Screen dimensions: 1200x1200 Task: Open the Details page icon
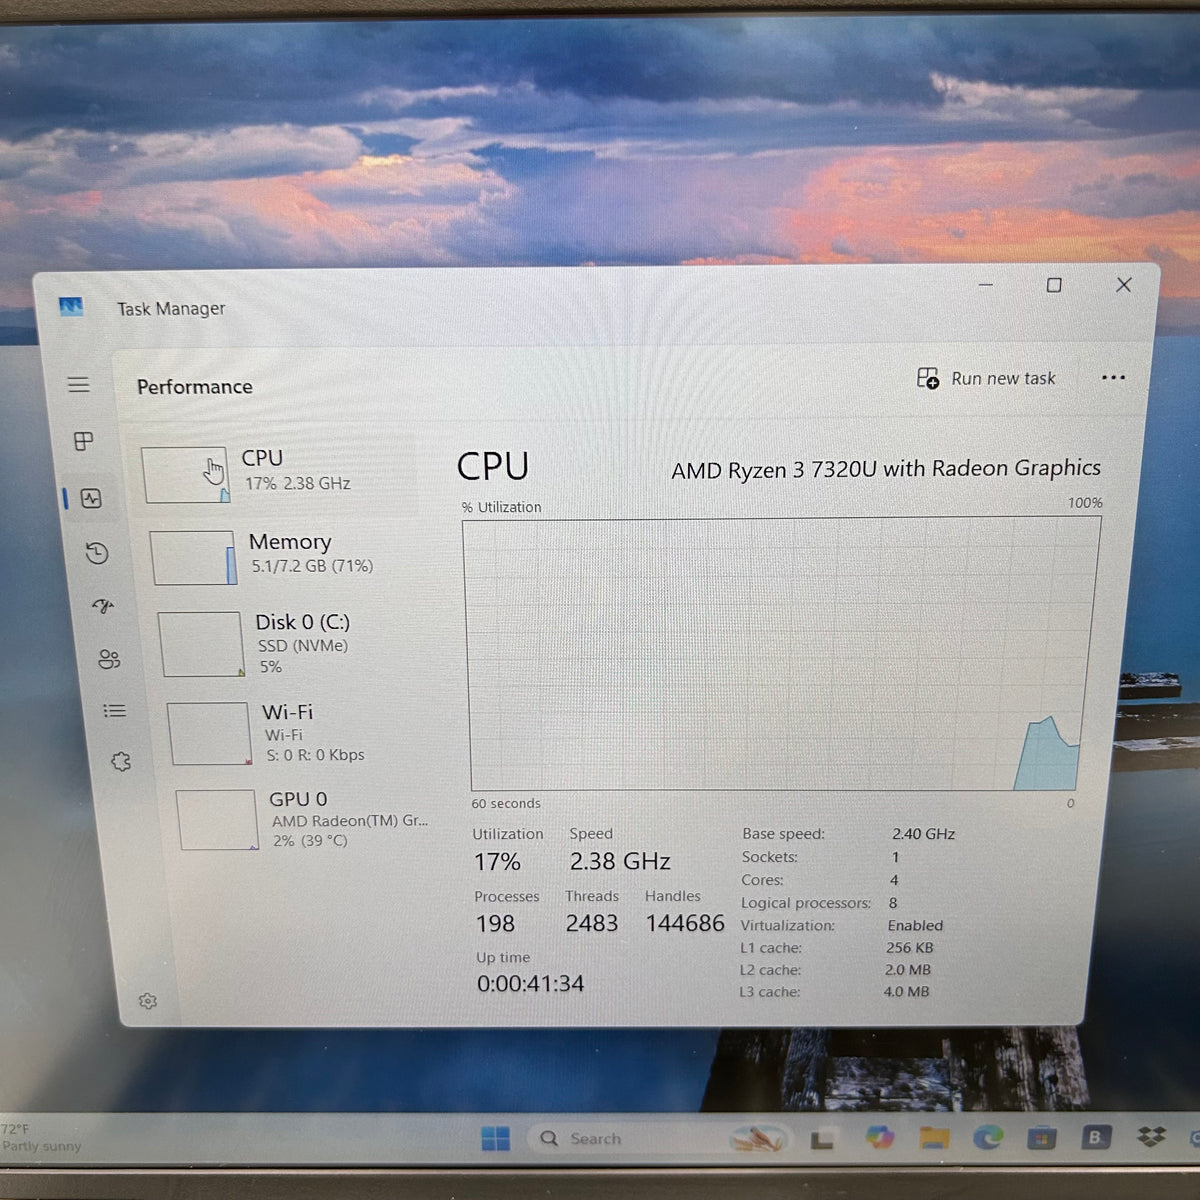pyautogui.click(x=115, y=711)
